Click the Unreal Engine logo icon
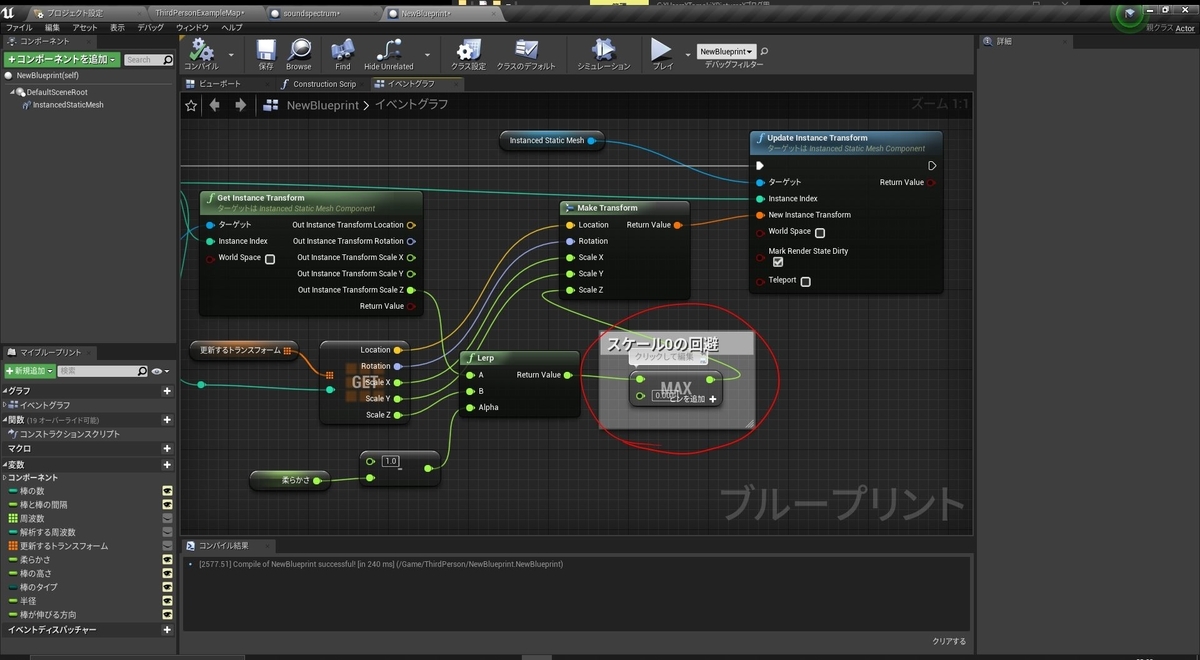This screenshot has width=1200, height=660. coord(10,12)
